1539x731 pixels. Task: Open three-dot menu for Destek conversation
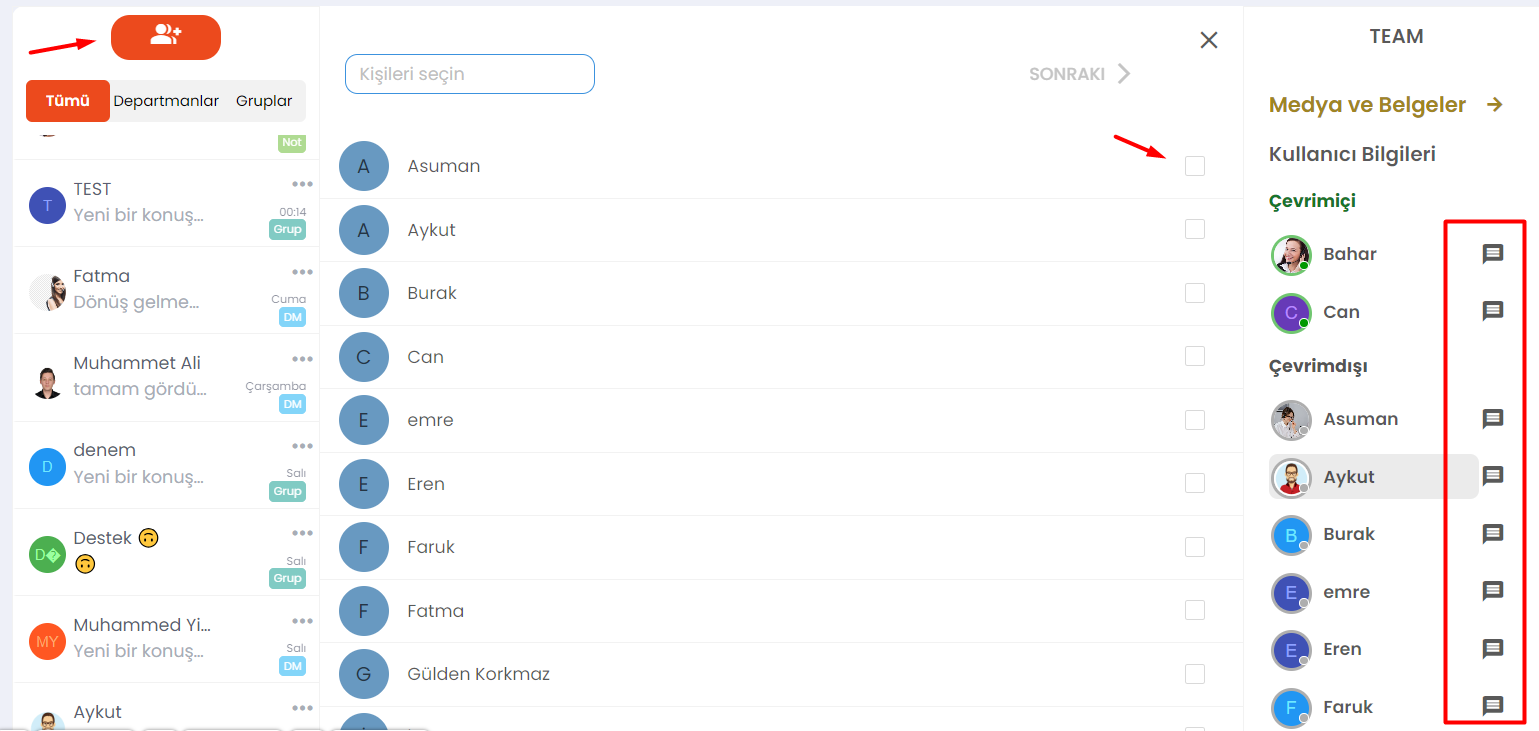click(303, 533)
